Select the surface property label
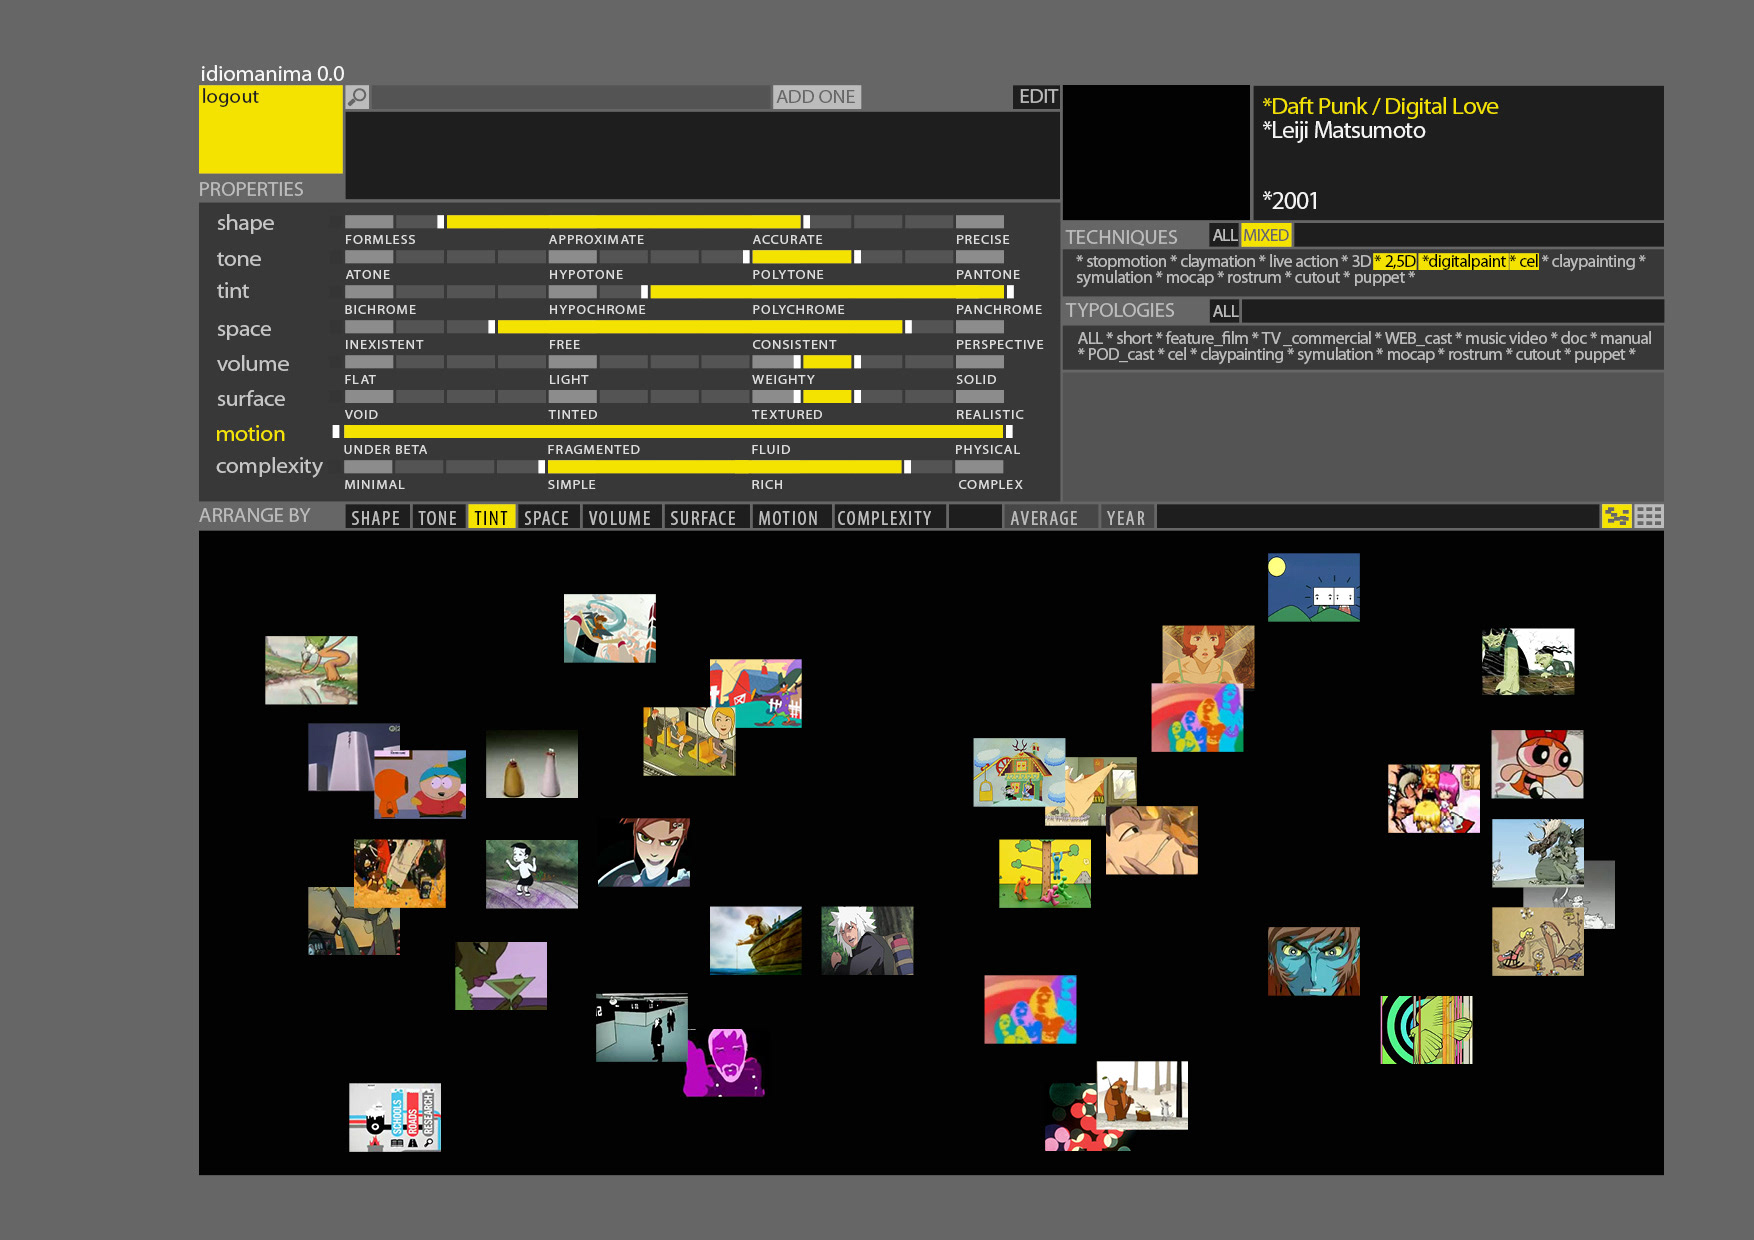The height and width of the screenshot is (1240, 1754). (x=251, y=399)
